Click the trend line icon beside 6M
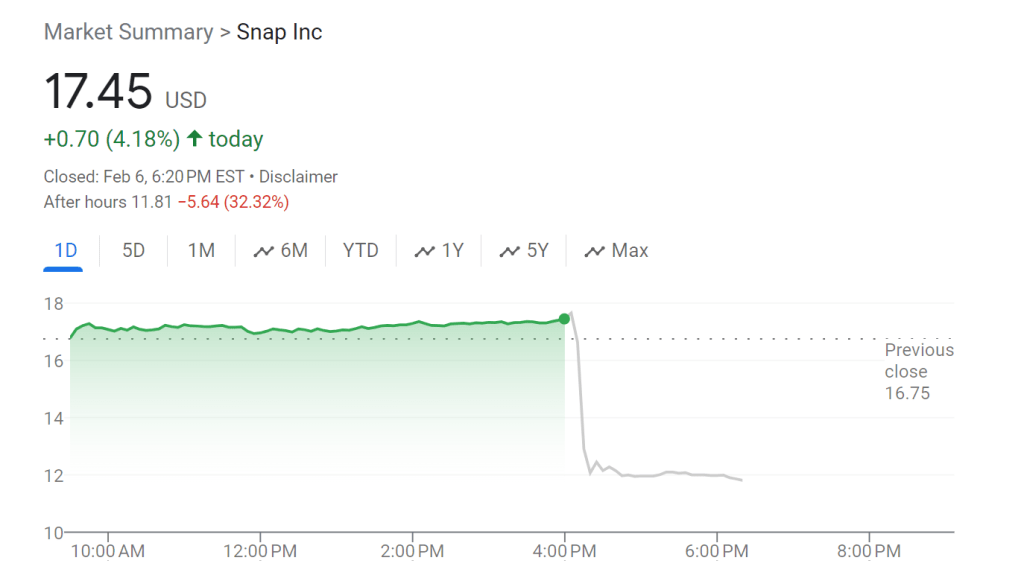The image size is (1024, 575). pyautogui.click(x=264, y=252)
